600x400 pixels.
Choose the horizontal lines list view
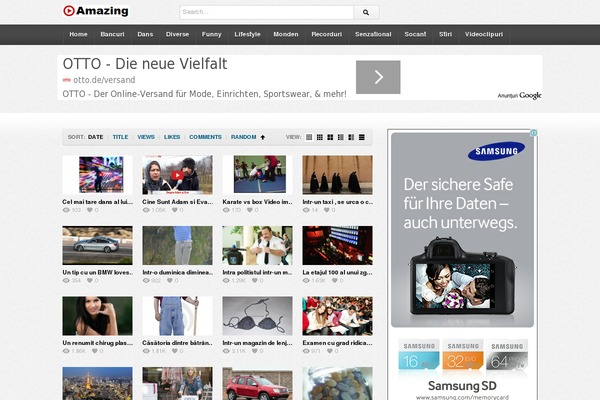click(x=363, y=137)
